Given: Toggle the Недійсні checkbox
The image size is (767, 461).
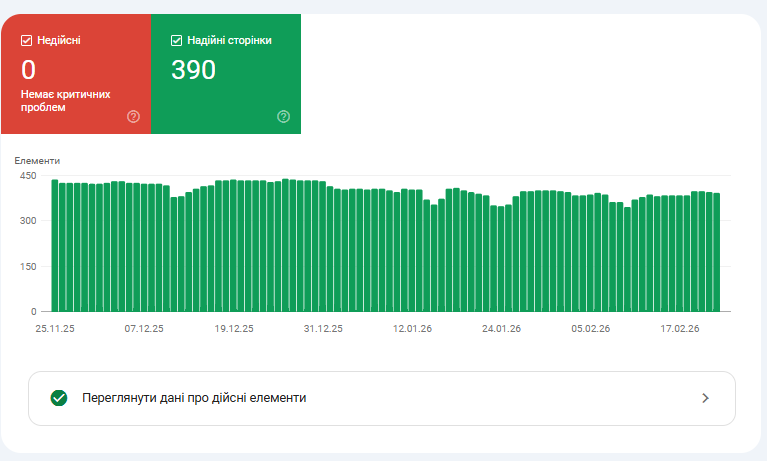Looking at the screenshot, I should tap(27, 41).
